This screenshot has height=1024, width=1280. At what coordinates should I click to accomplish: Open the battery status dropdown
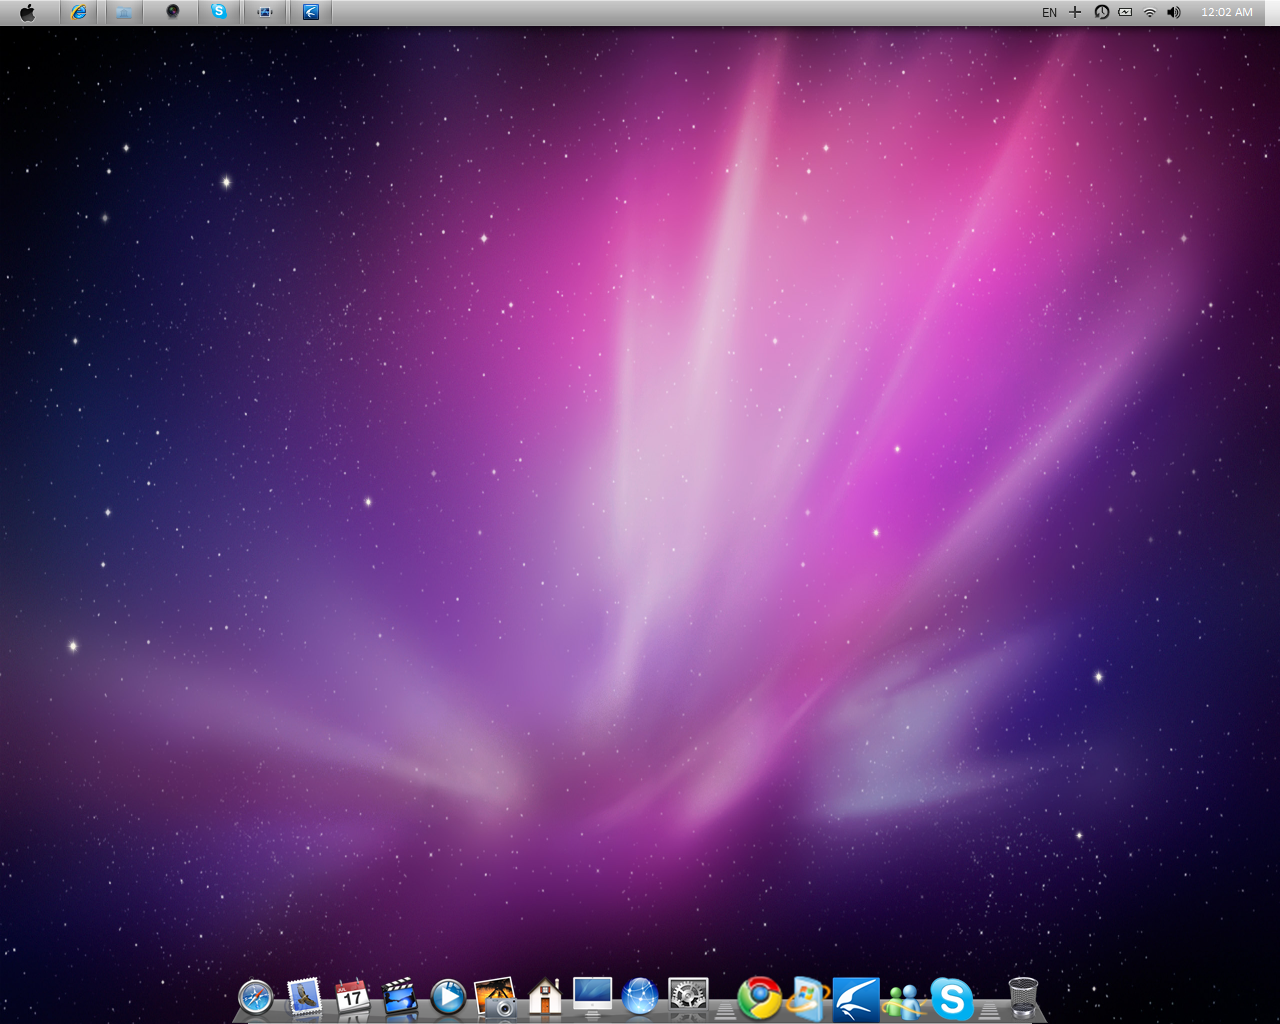pyautogui.click(x=1125, y=12)
